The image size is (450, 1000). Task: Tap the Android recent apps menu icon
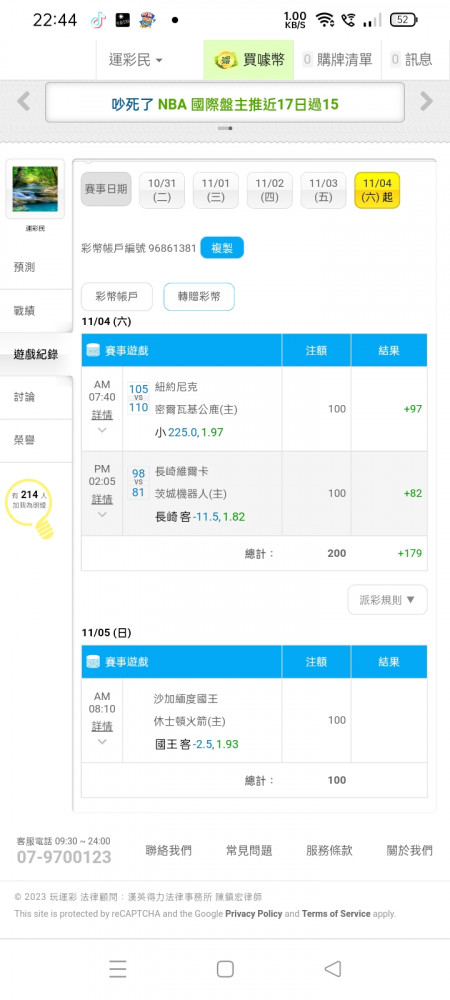click(x=117, y=969)
